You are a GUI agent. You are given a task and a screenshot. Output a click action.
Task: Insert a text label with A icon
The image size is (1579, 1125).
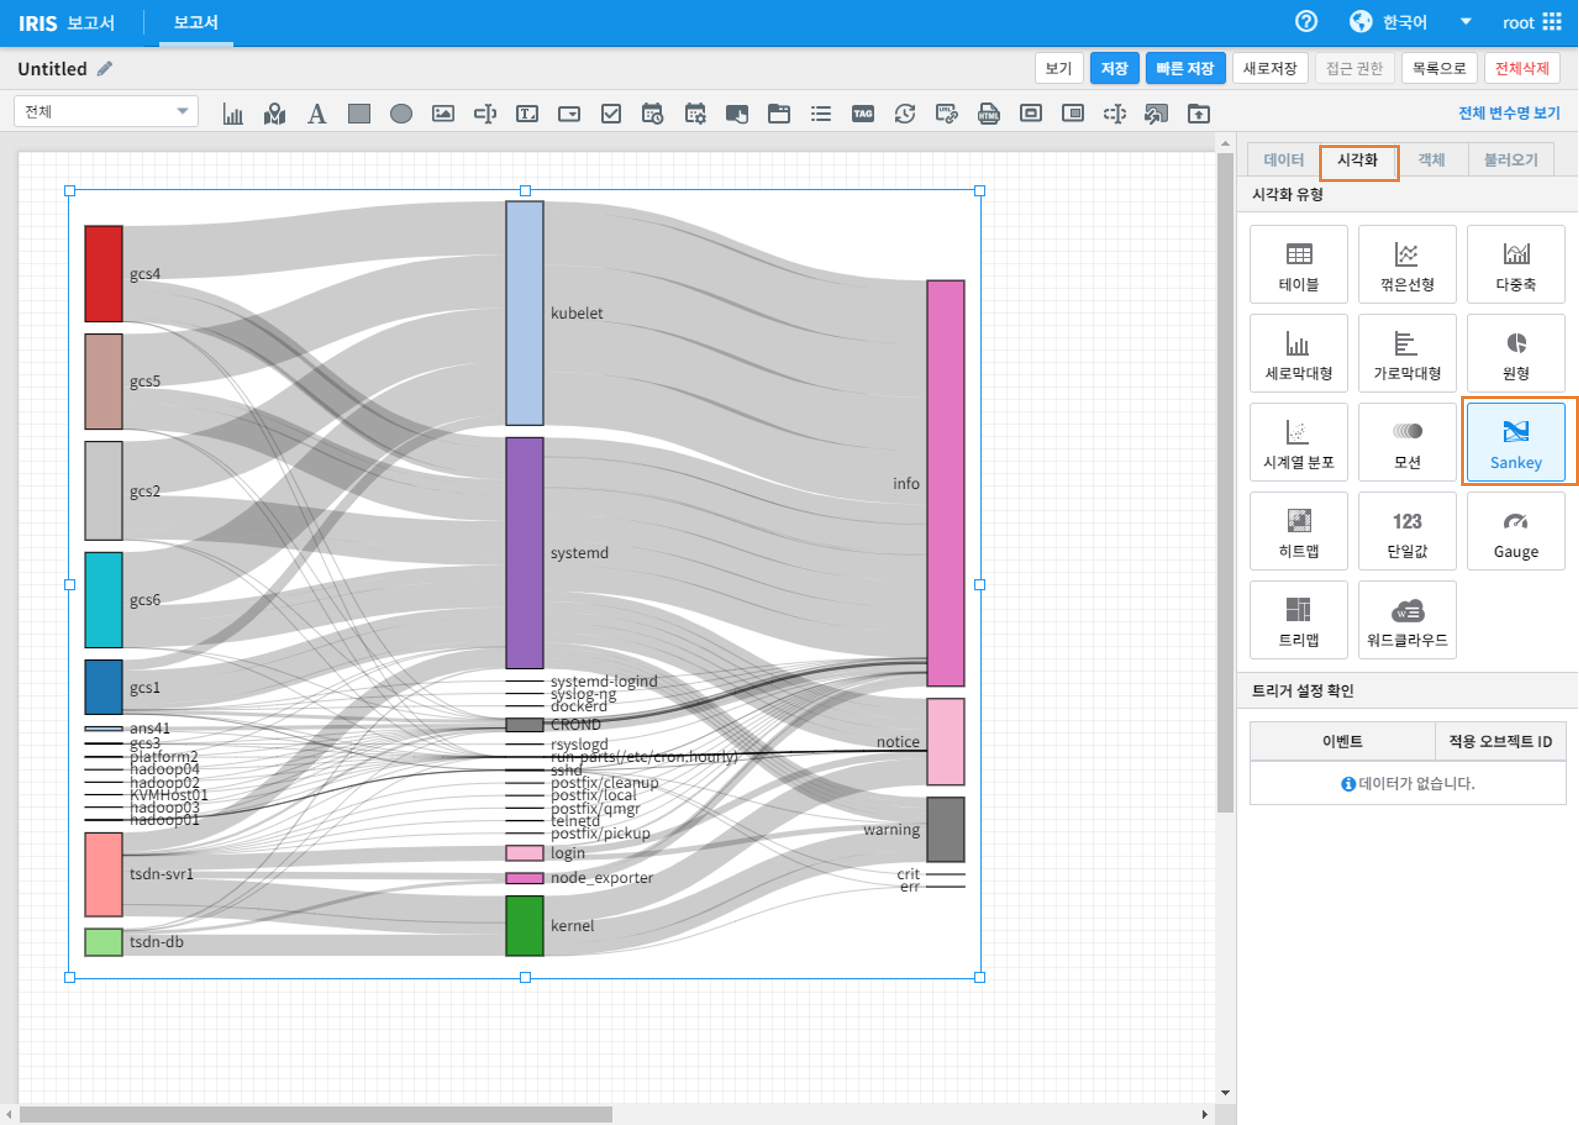(317, 114)
